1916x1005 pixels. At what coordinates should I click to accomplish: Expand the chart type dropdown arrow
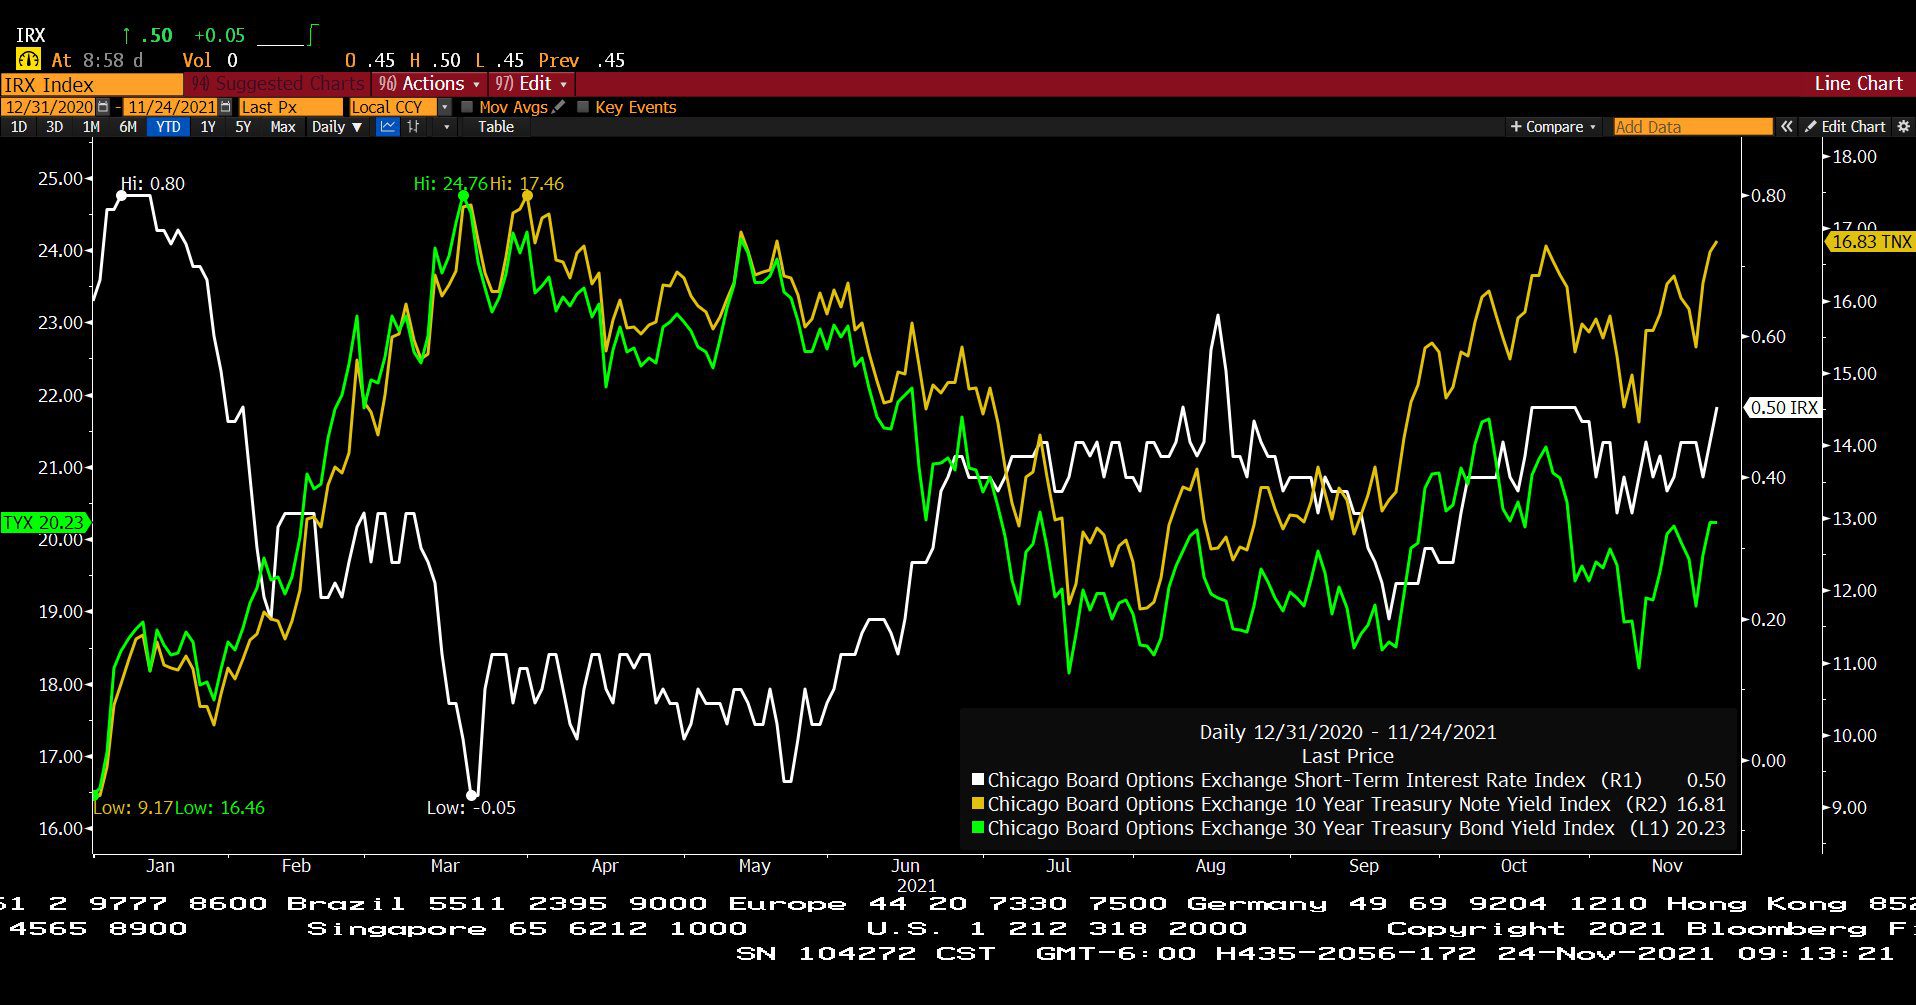[x=446, y=127]
